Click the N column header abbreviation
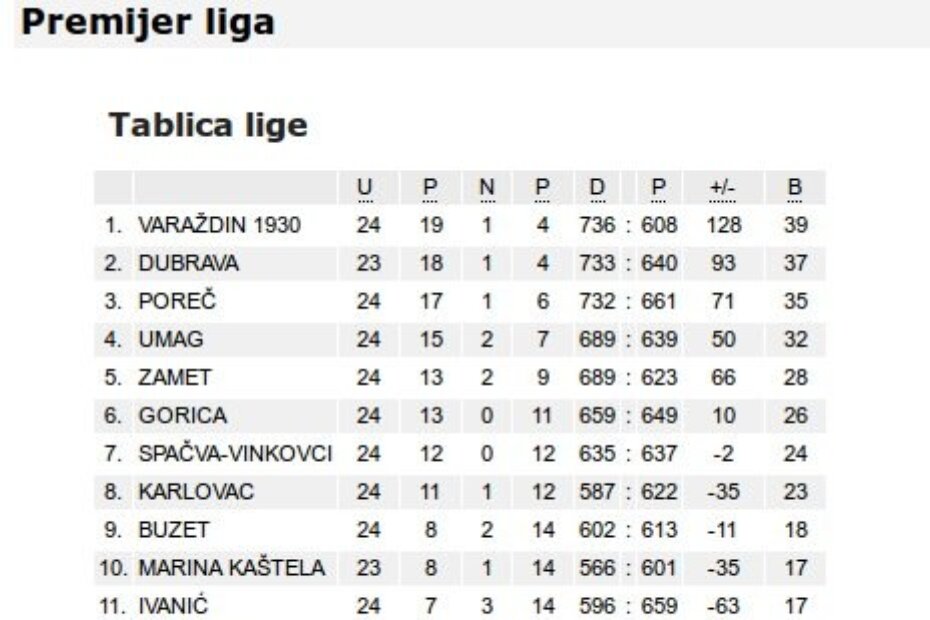930x620 pixels. [487, 188]
